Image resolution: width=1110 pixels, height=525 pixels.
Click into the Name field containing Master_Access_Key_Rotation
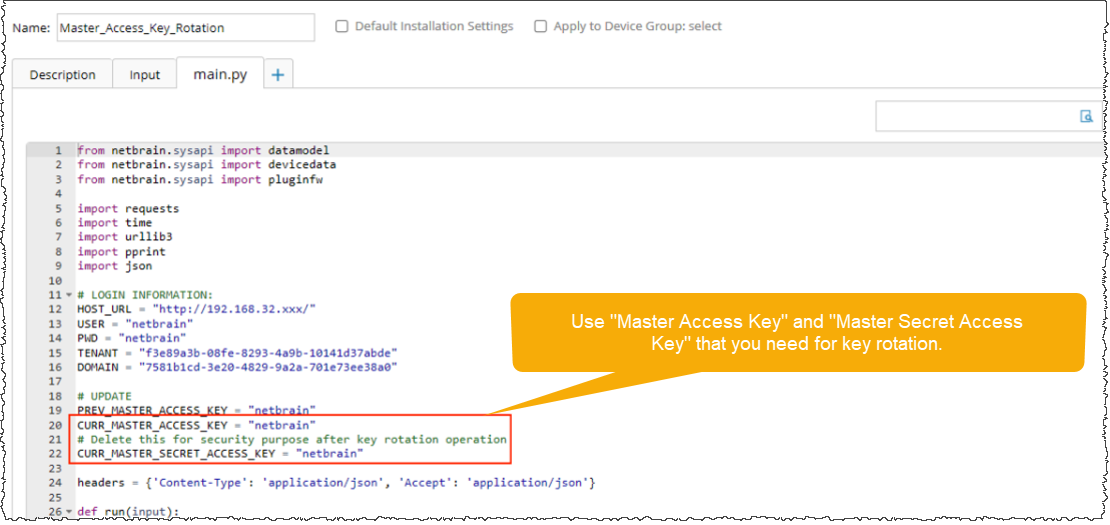tap(185, 28)
